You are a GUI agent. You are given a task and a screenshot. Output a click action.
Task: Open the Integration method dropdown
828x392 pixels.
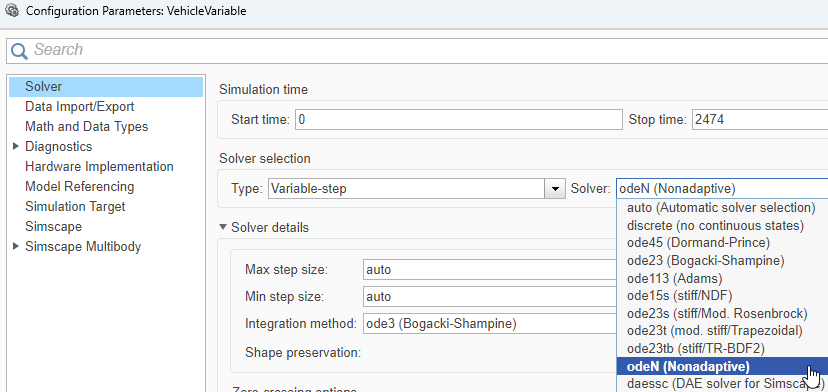(490, 323)
